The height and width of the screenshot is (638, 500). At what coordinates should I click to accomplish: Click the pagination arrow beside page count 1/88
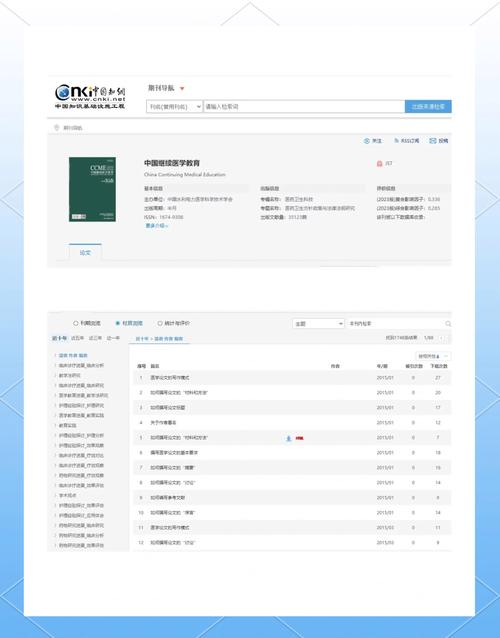[442, 338]
